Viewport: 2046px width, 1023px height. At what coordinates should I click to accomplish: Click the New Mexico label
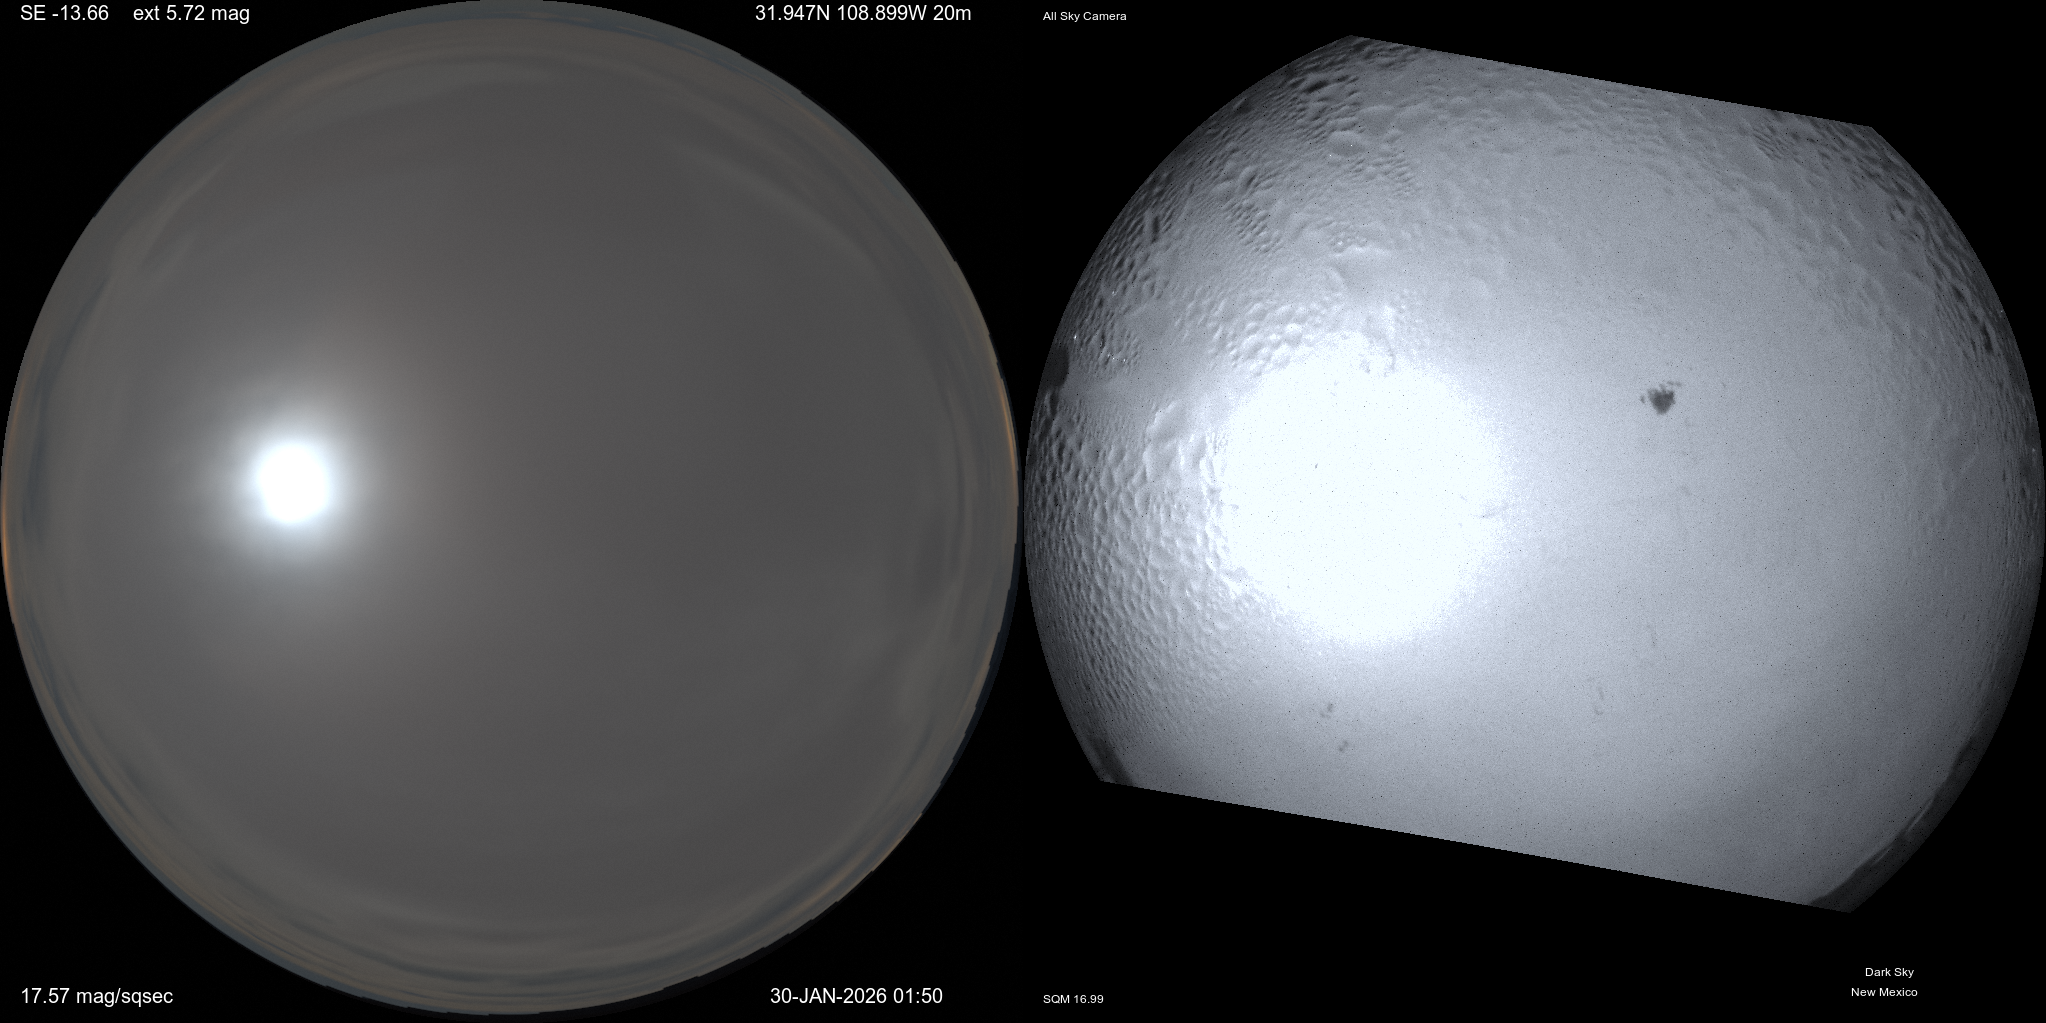(x=1884, y=992)
